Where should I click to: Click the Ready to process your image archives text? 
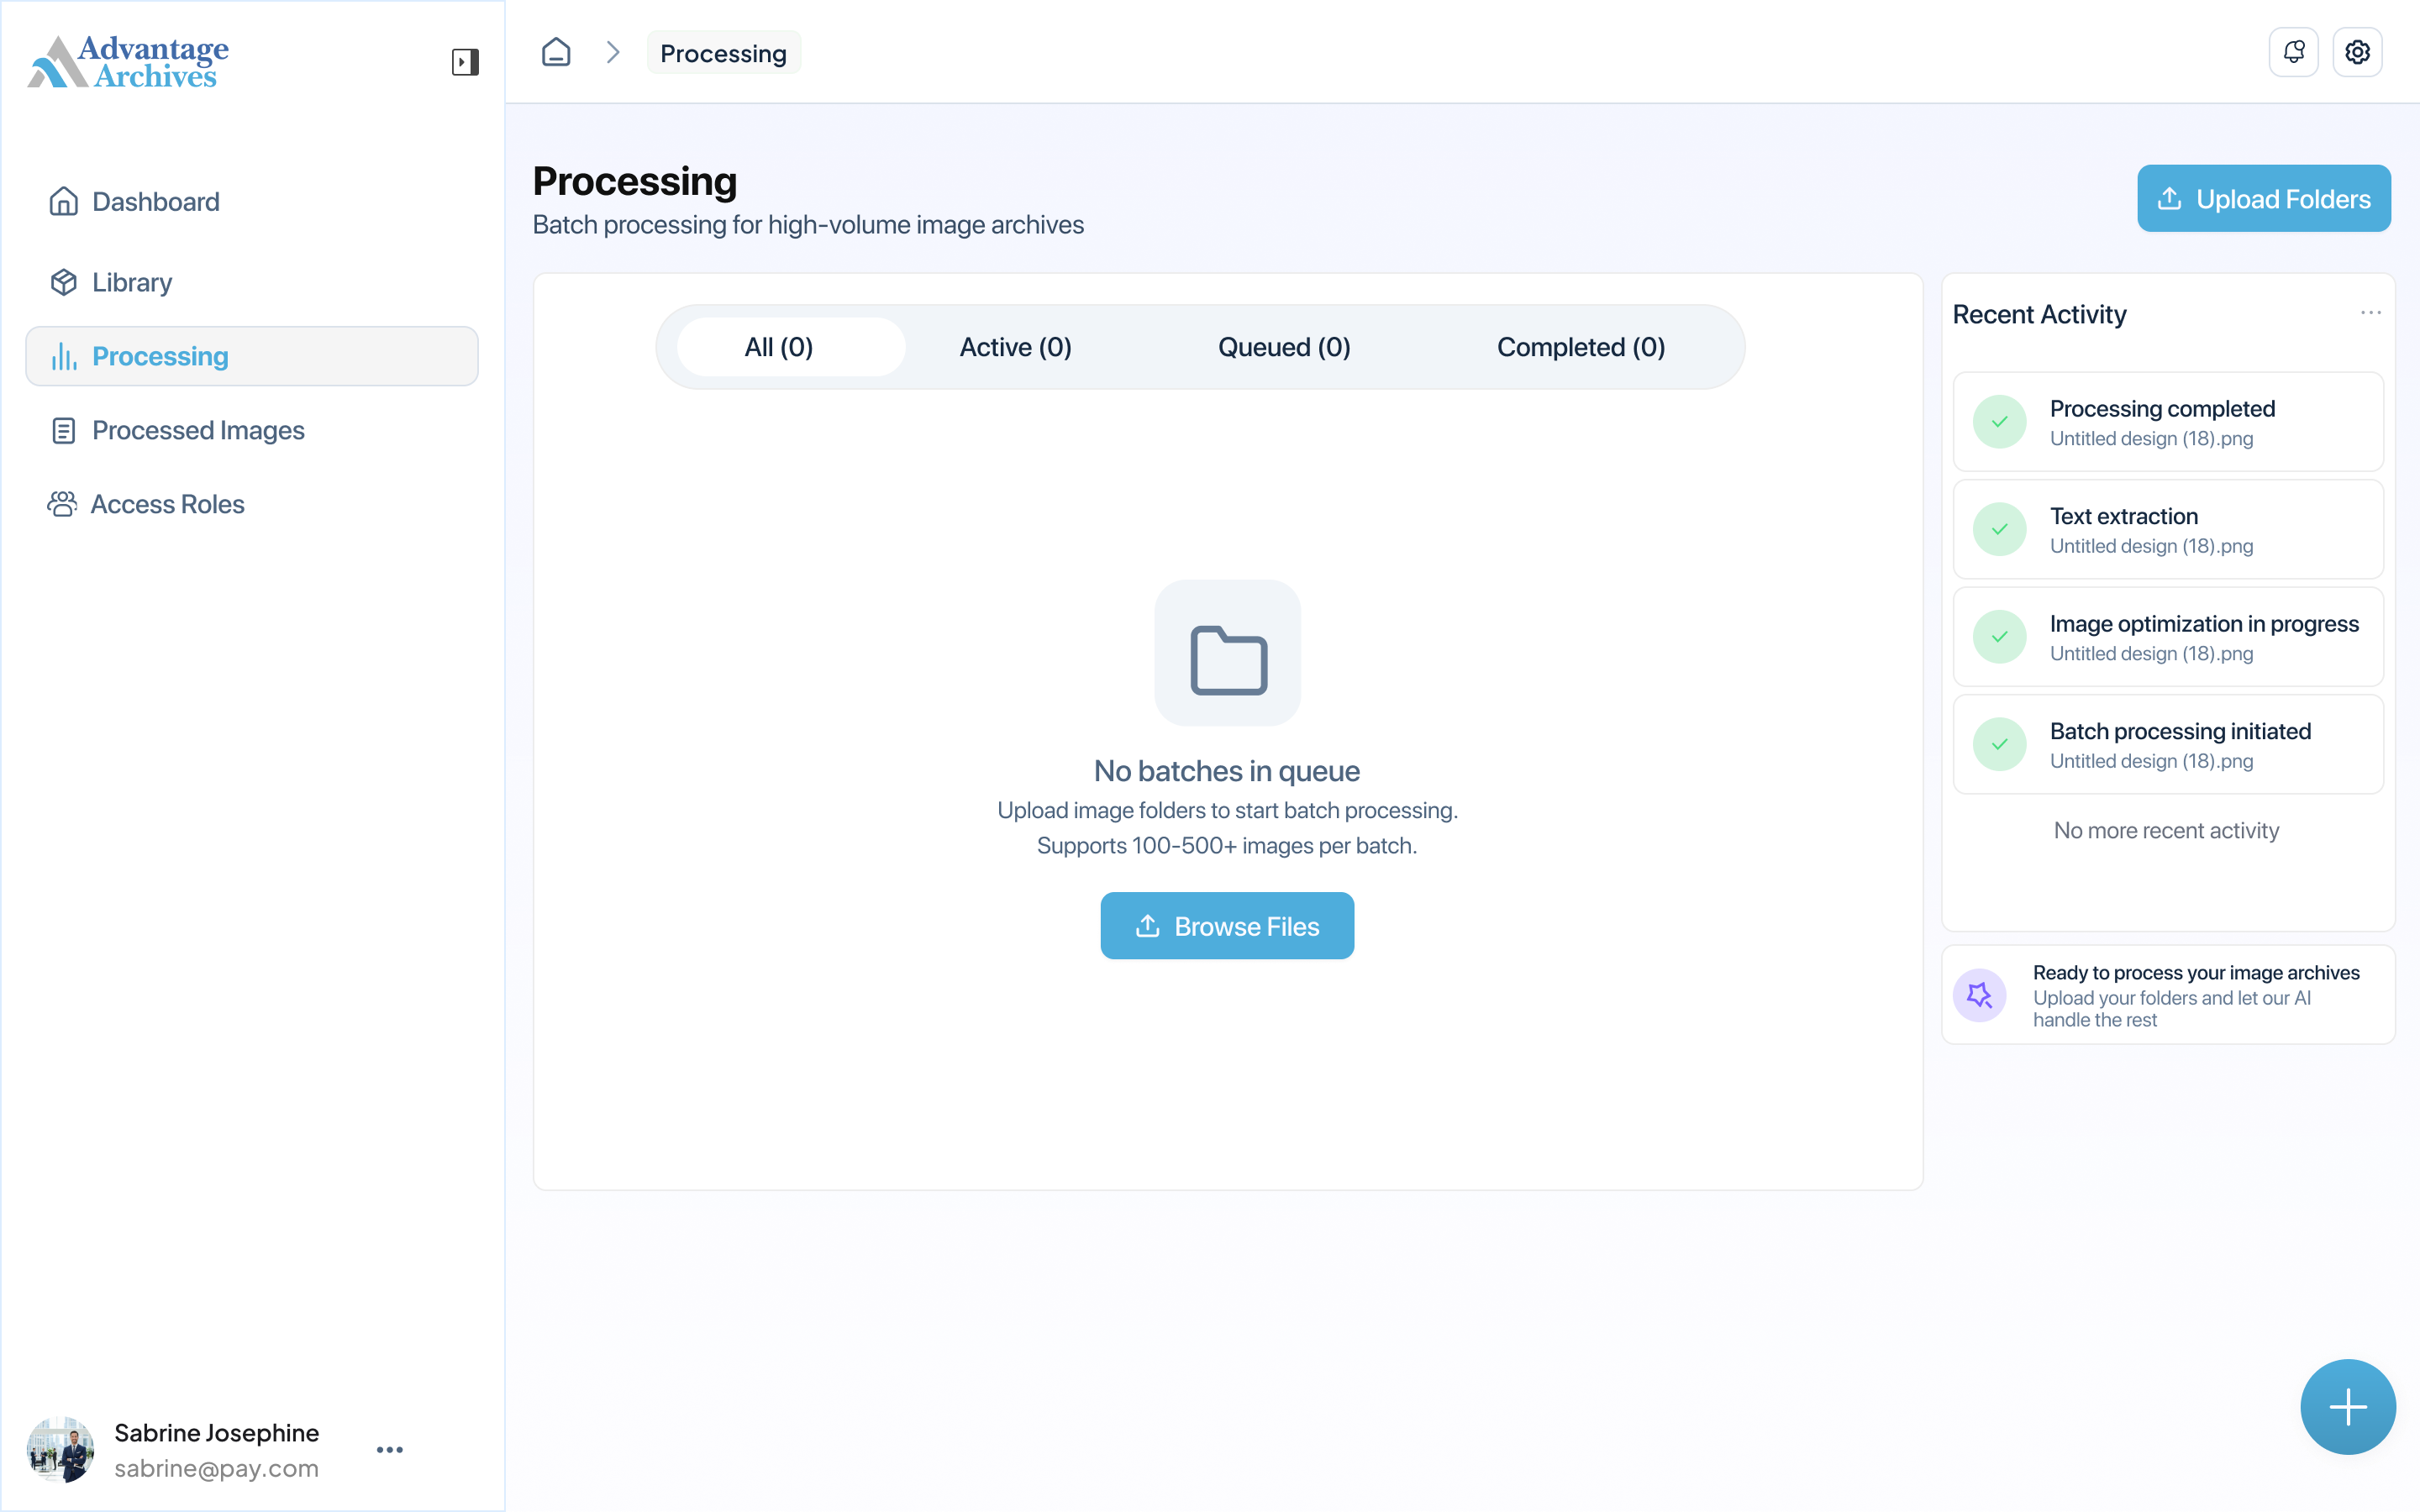pyautogui.click(x=2196, y=973)
